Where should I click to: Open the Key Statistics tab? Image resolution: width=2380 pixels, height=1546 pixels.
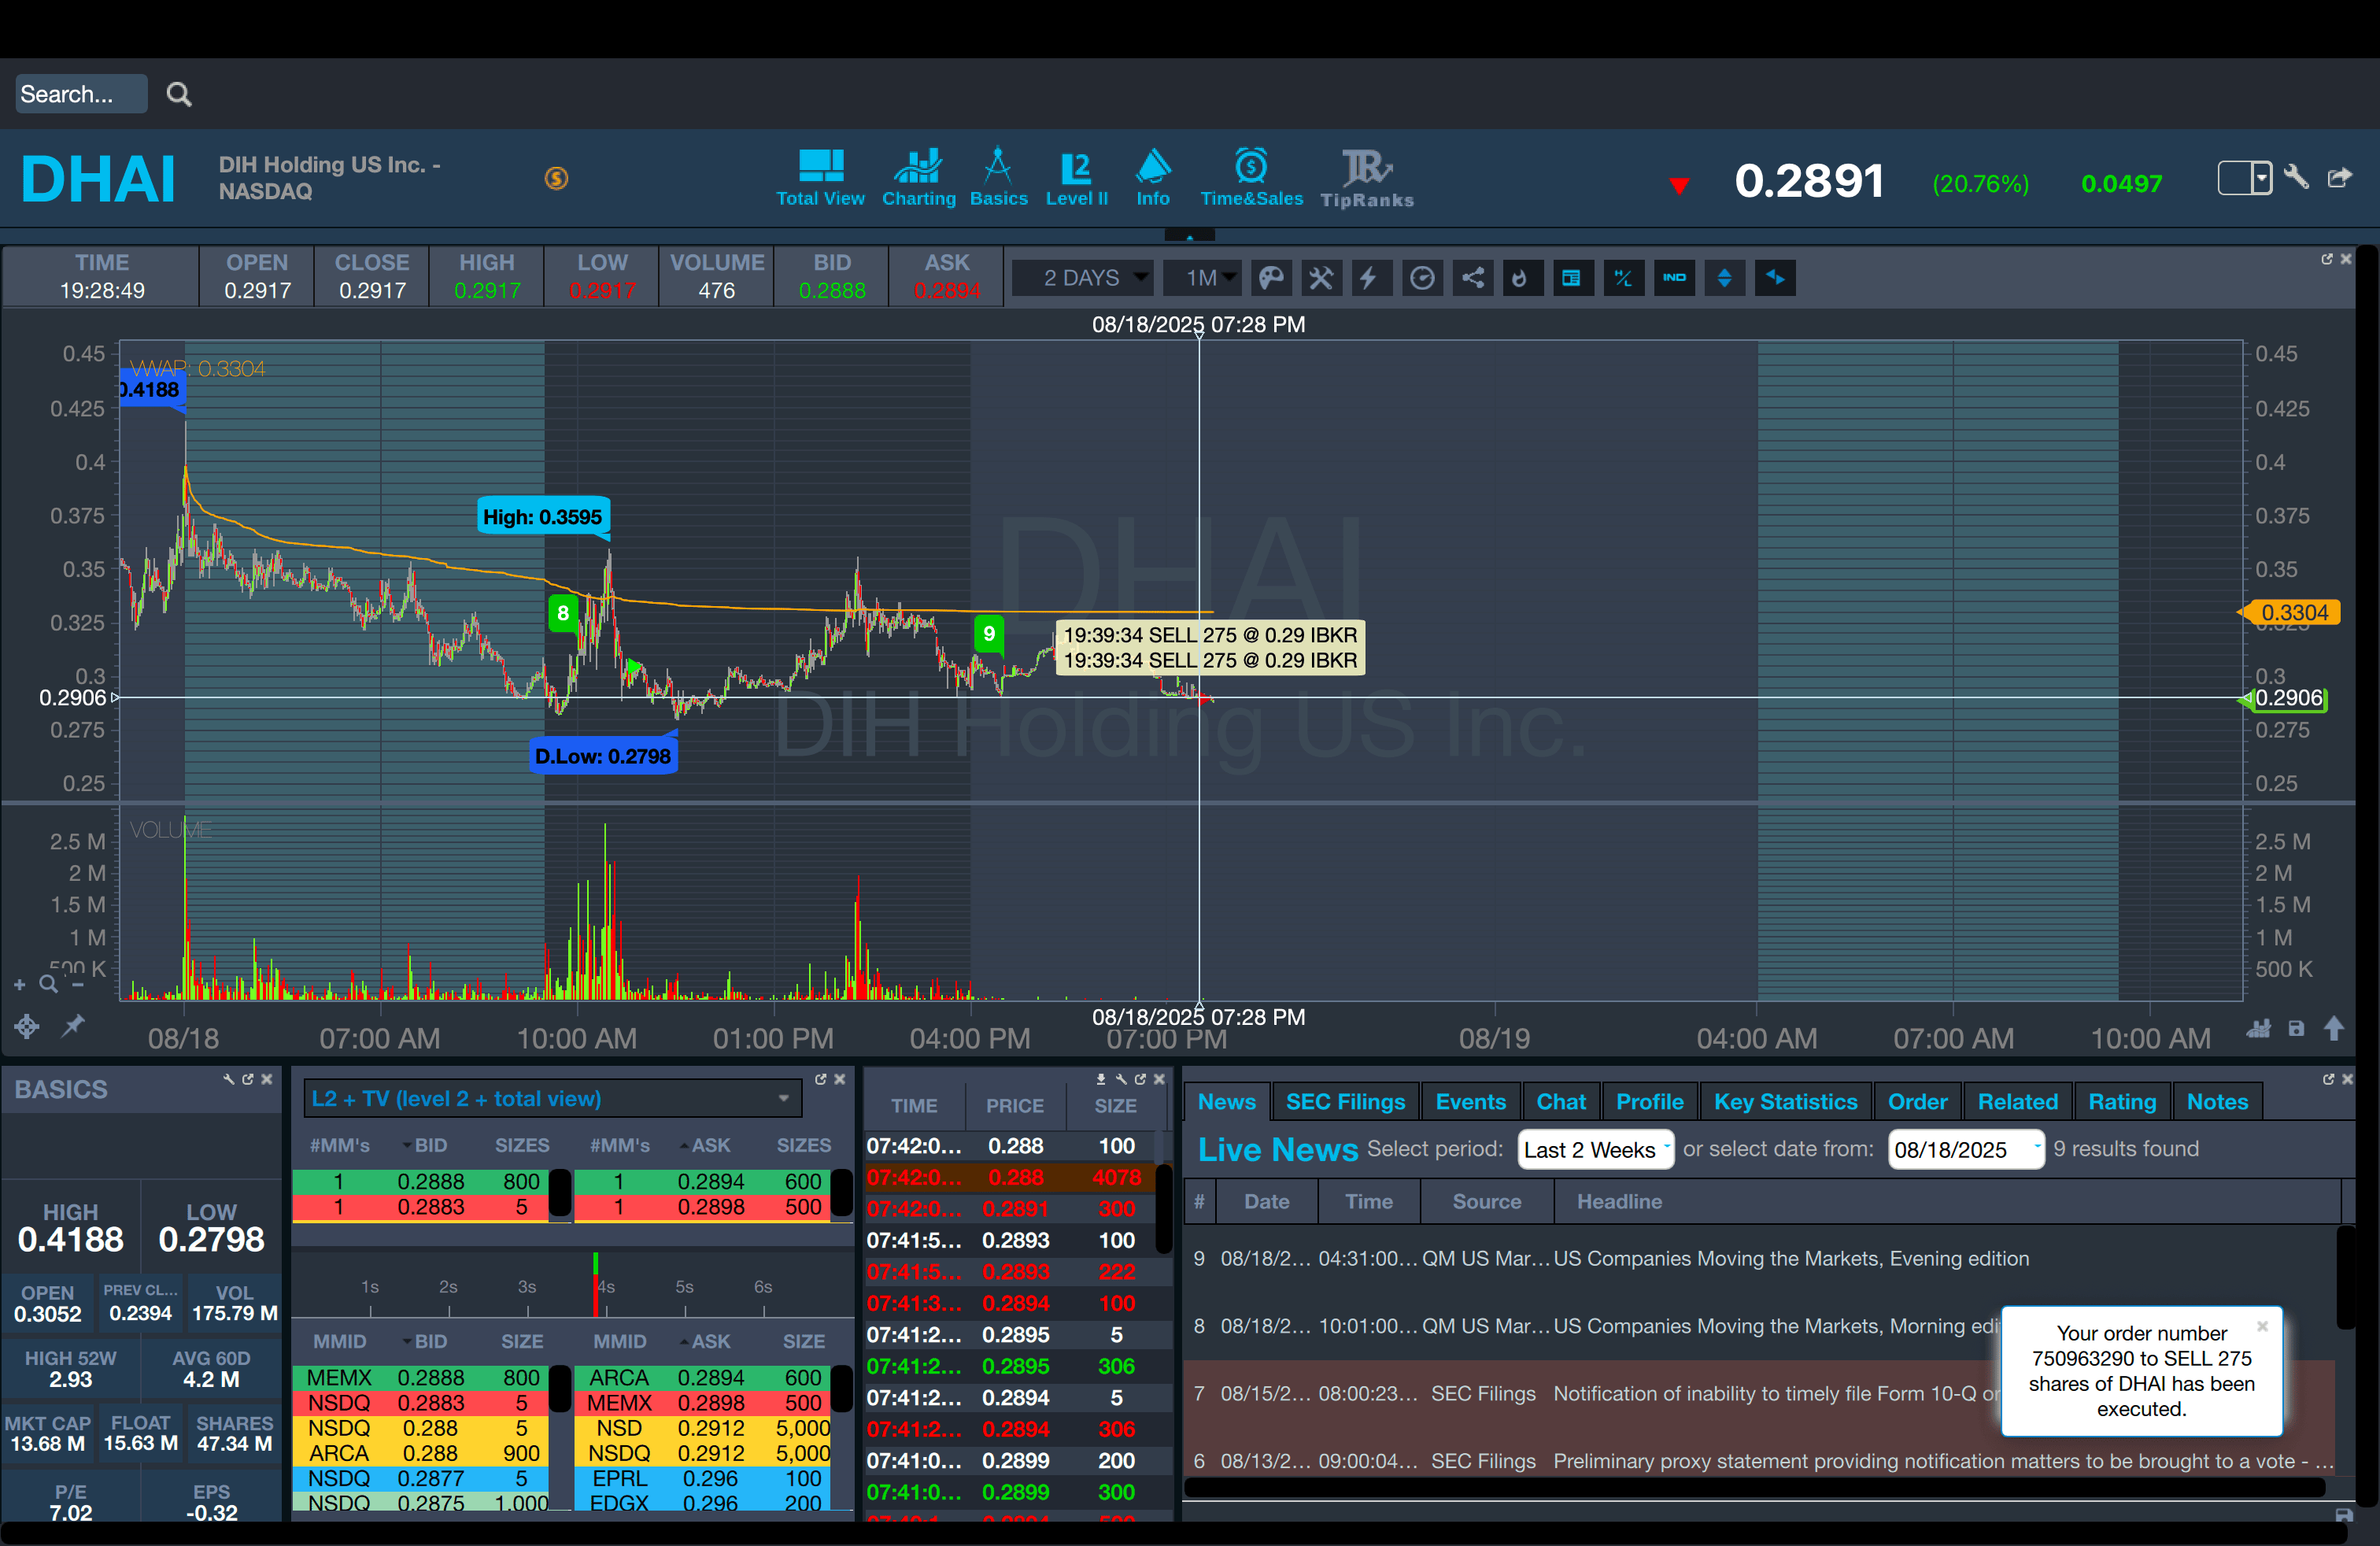coord(1784,1102)
